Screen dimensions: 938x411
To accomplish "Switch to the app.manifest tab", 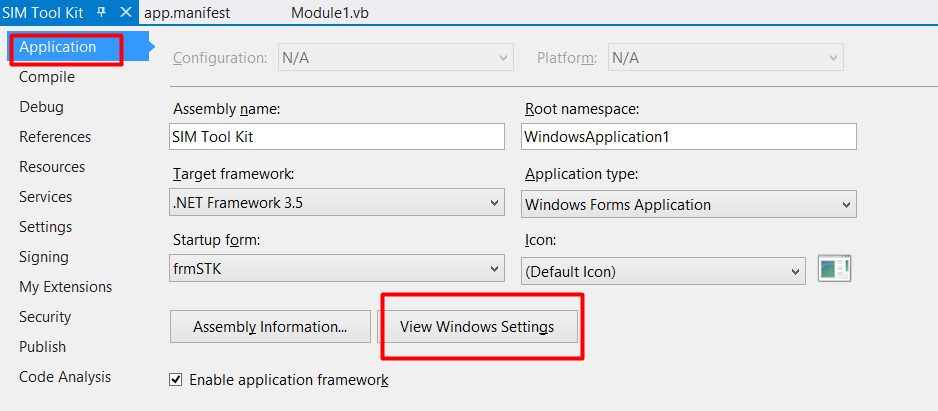I will pos(187,13).
